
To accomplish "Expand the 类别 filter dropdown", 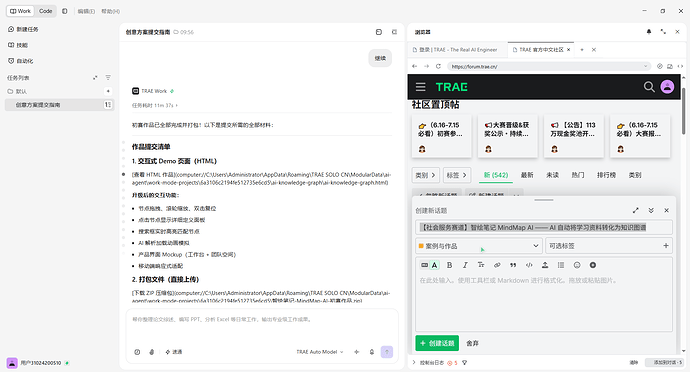I will (x=426, y=175).
